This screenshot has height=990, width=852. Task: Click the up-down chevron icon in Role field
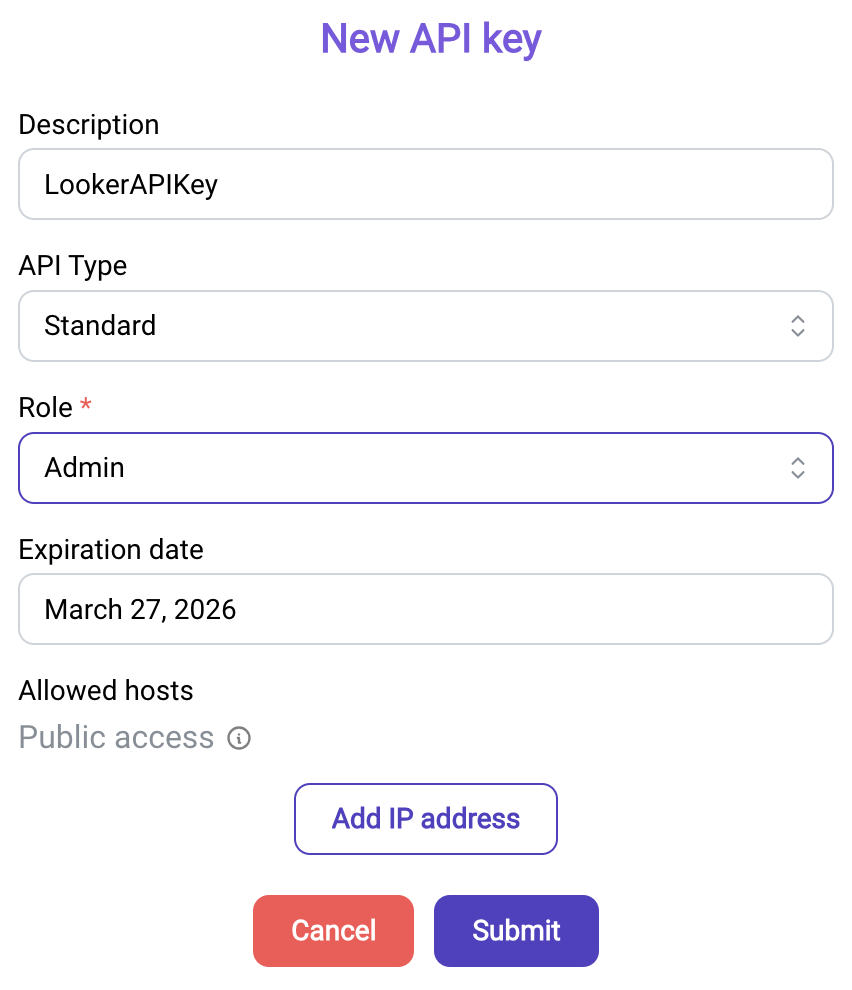pos(798,468)
